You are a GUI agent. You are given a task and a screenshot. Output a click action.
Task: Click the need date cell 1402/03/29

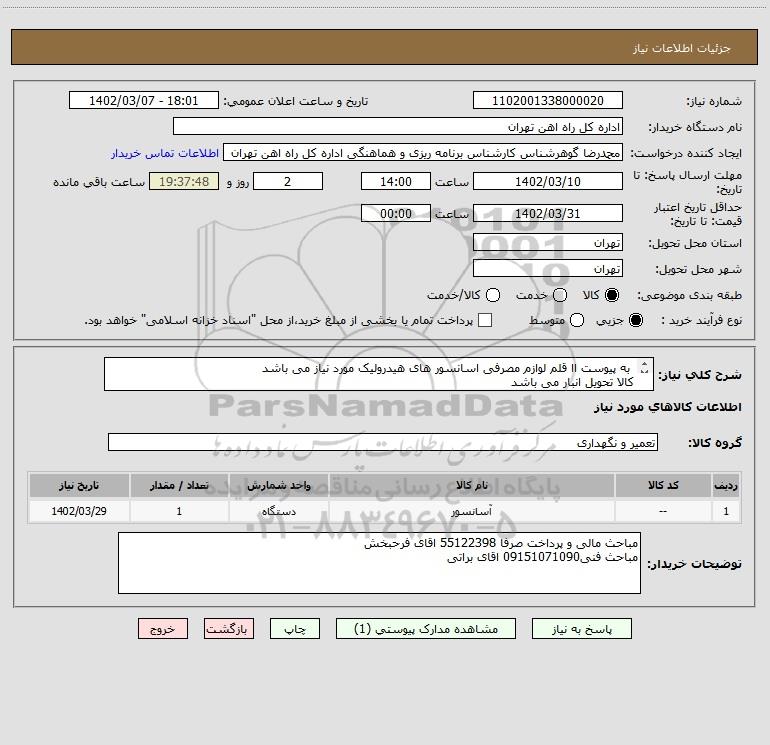coord(79,511)
